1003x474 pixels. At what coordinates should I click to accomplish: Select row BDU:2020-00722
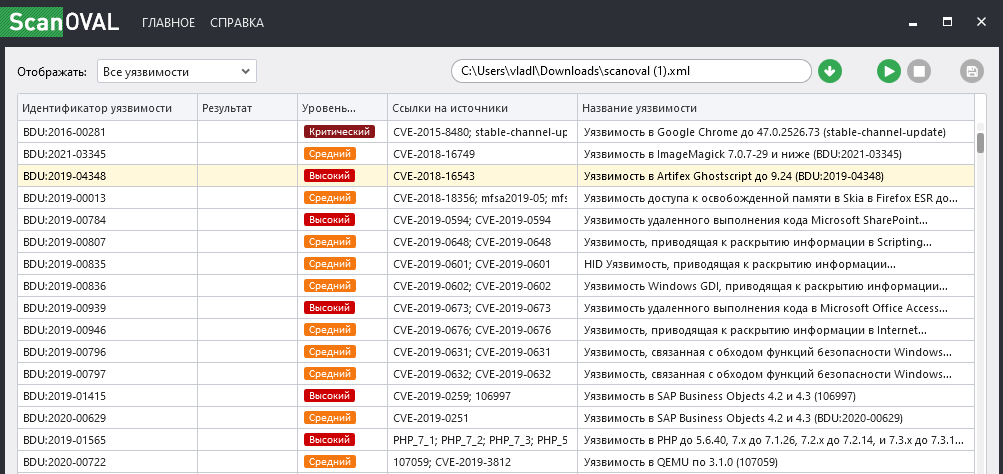click(496, 462)
